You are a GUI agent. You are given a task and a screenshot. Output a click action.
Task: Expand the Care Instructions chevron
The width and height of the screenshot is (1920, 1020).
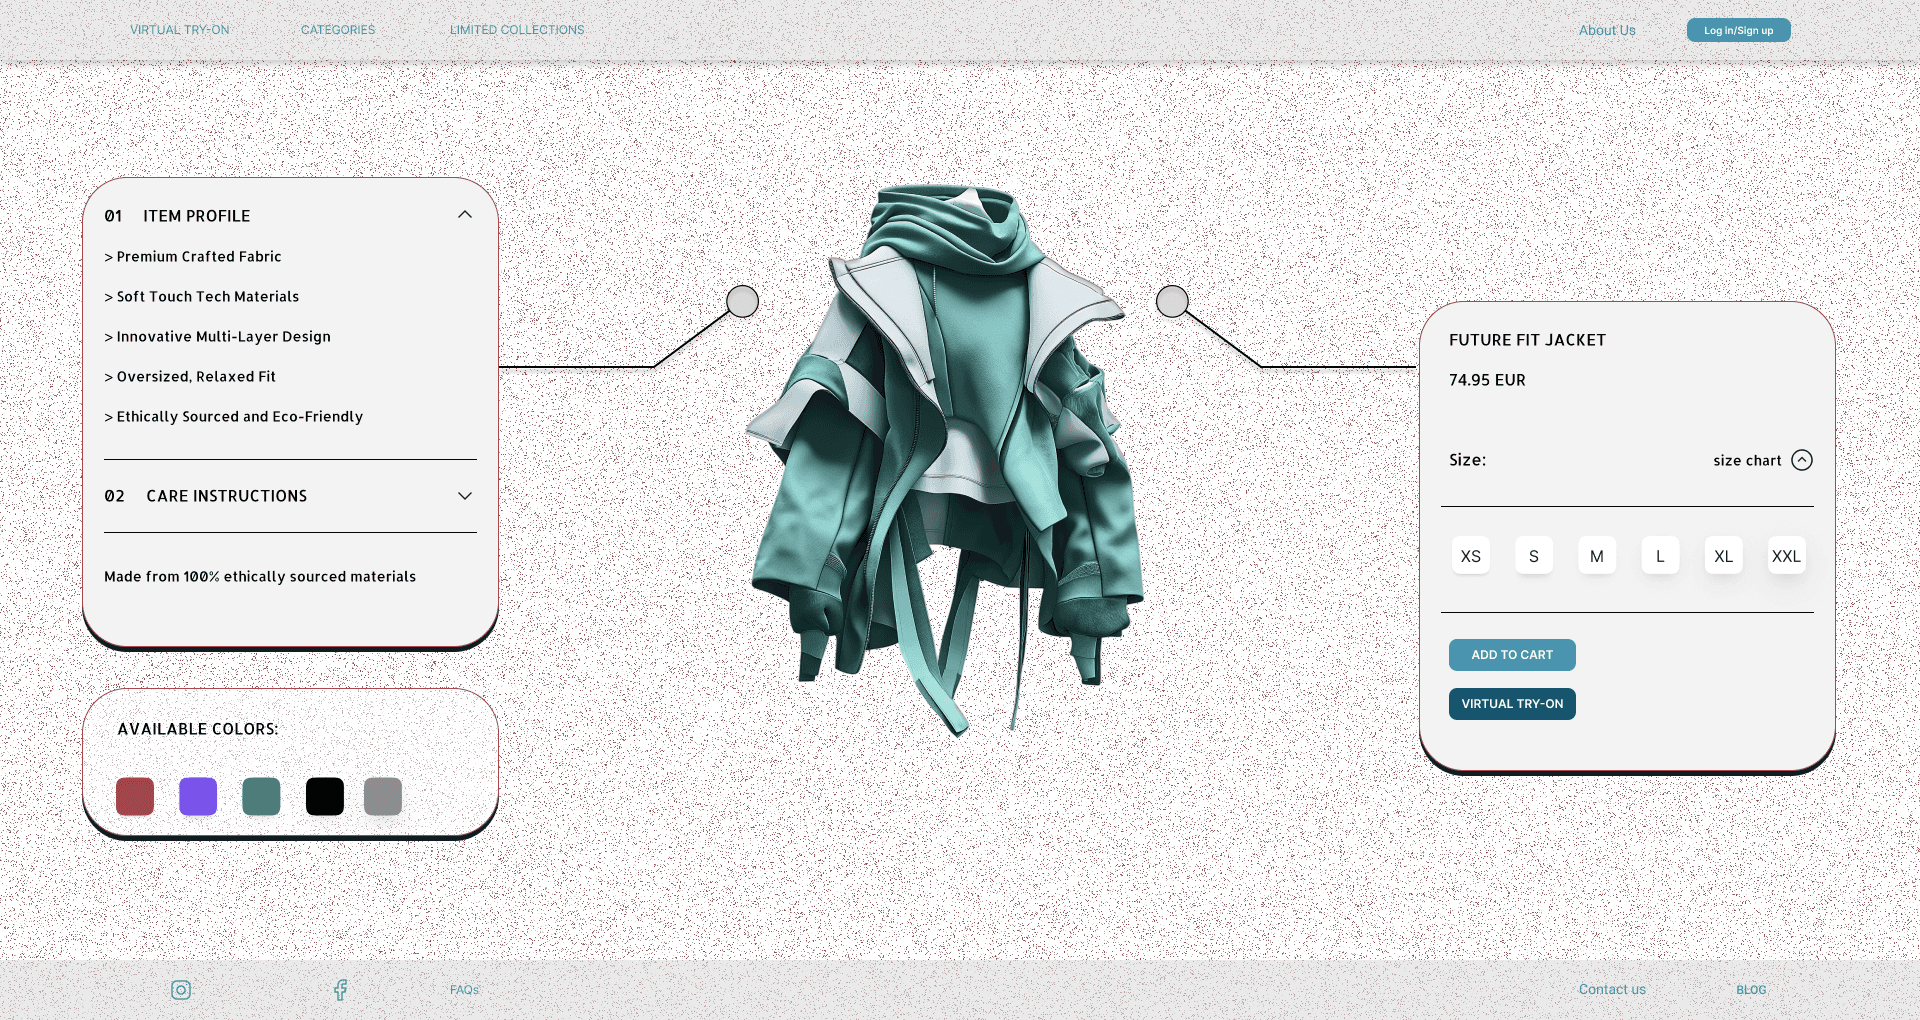[465, 496]
